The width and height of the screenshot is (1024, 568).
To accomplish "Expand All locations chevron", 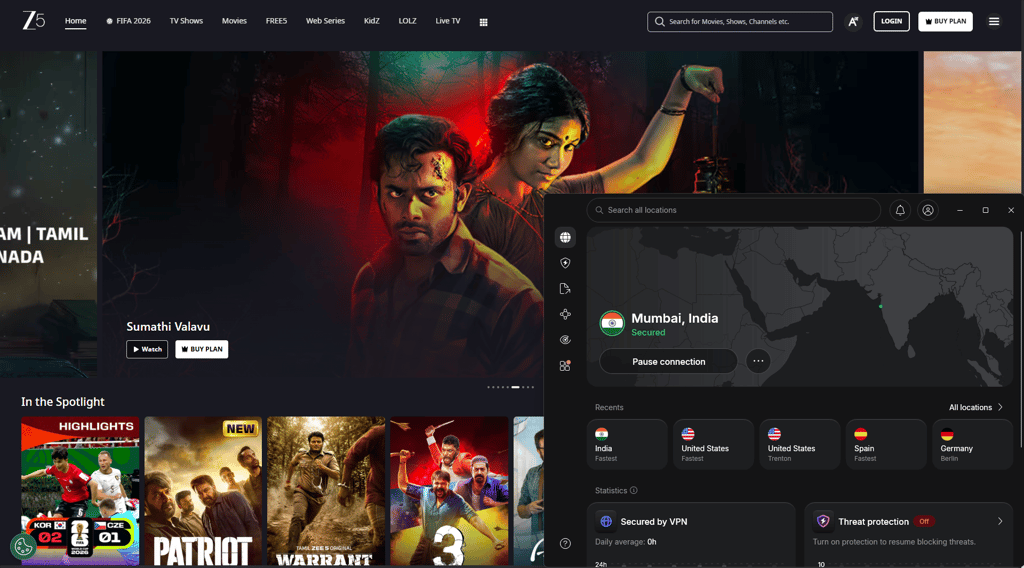I will pyautogui.click(x=1000, y=407).
